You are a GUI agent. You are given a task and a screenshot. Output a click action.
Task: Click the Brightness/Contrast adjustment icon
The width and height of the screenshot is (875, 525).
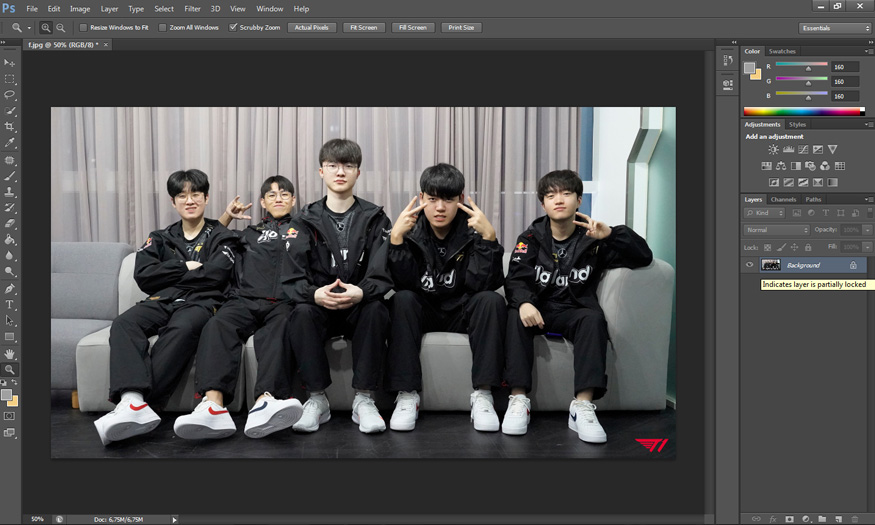tap(773, 149)
